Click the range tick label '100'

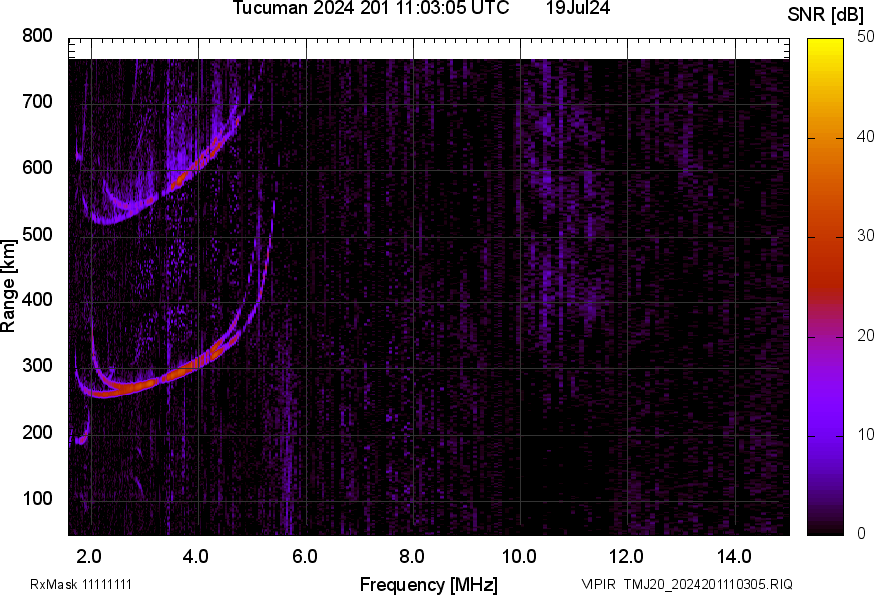[37, 499]
